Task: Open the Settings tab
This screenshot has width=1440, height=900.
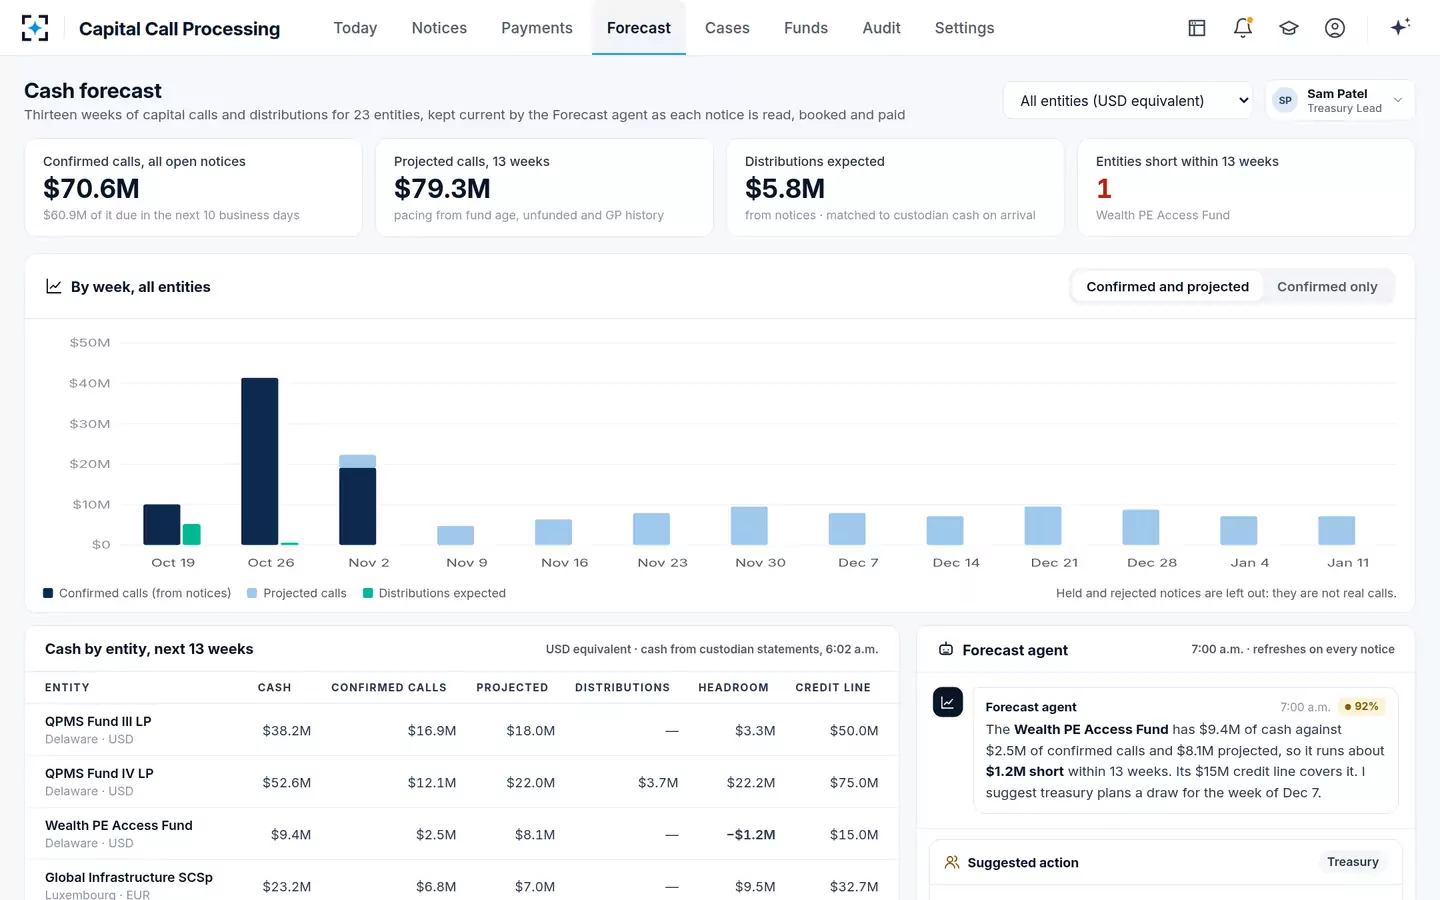Action: (x=964, y=28)
